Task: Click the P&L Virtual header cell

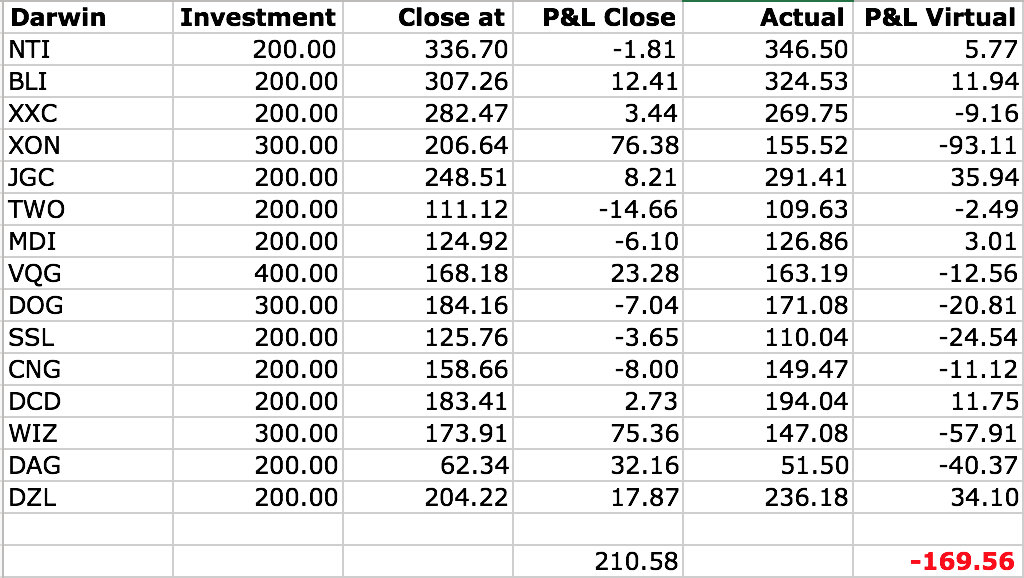Action: (x=940, y=18)
